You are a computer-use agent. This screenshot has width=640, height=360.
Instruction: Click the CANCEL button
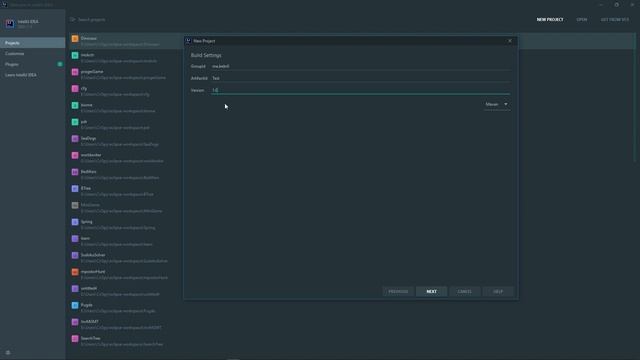click(464, 291)
